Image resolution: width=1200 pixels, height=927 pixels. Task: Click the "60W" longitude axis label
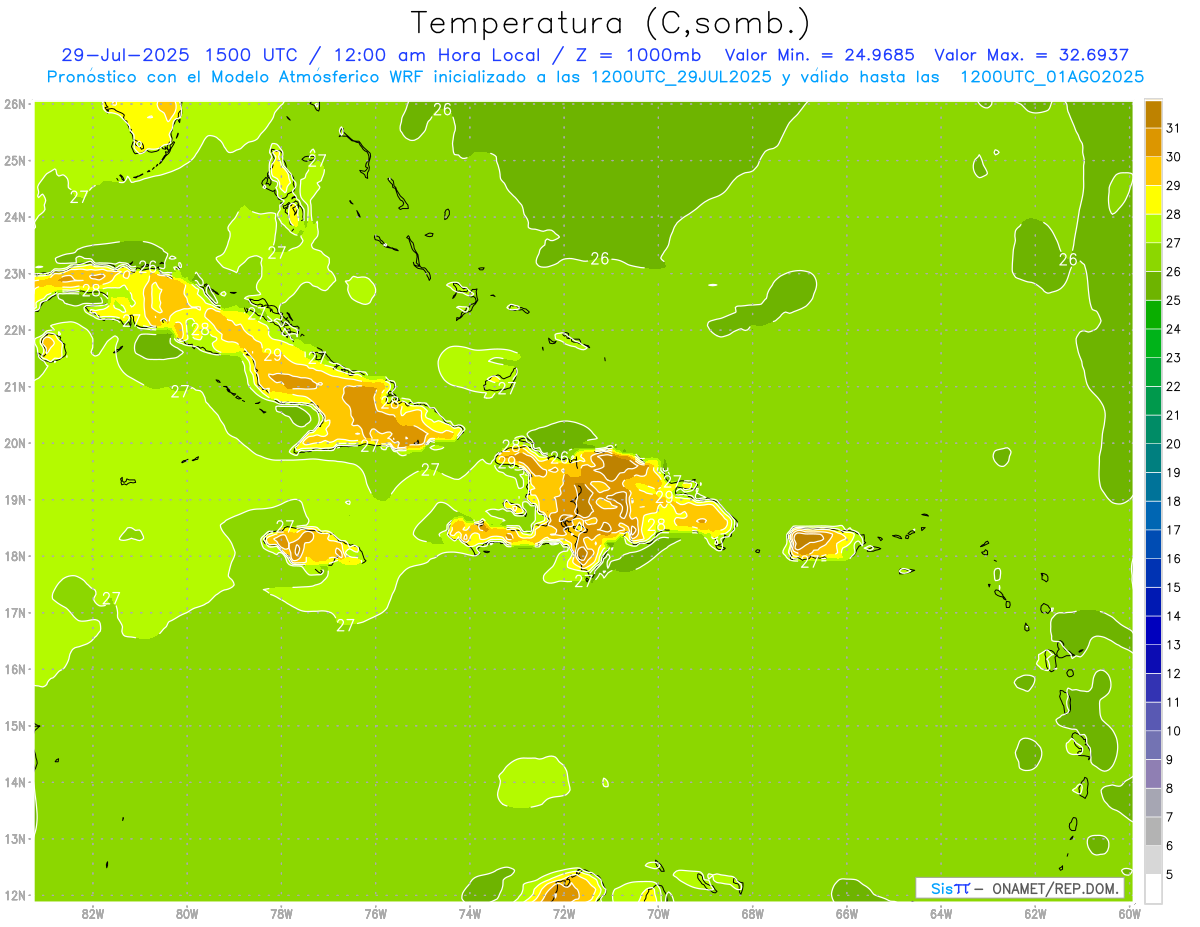coord(1130,913)
